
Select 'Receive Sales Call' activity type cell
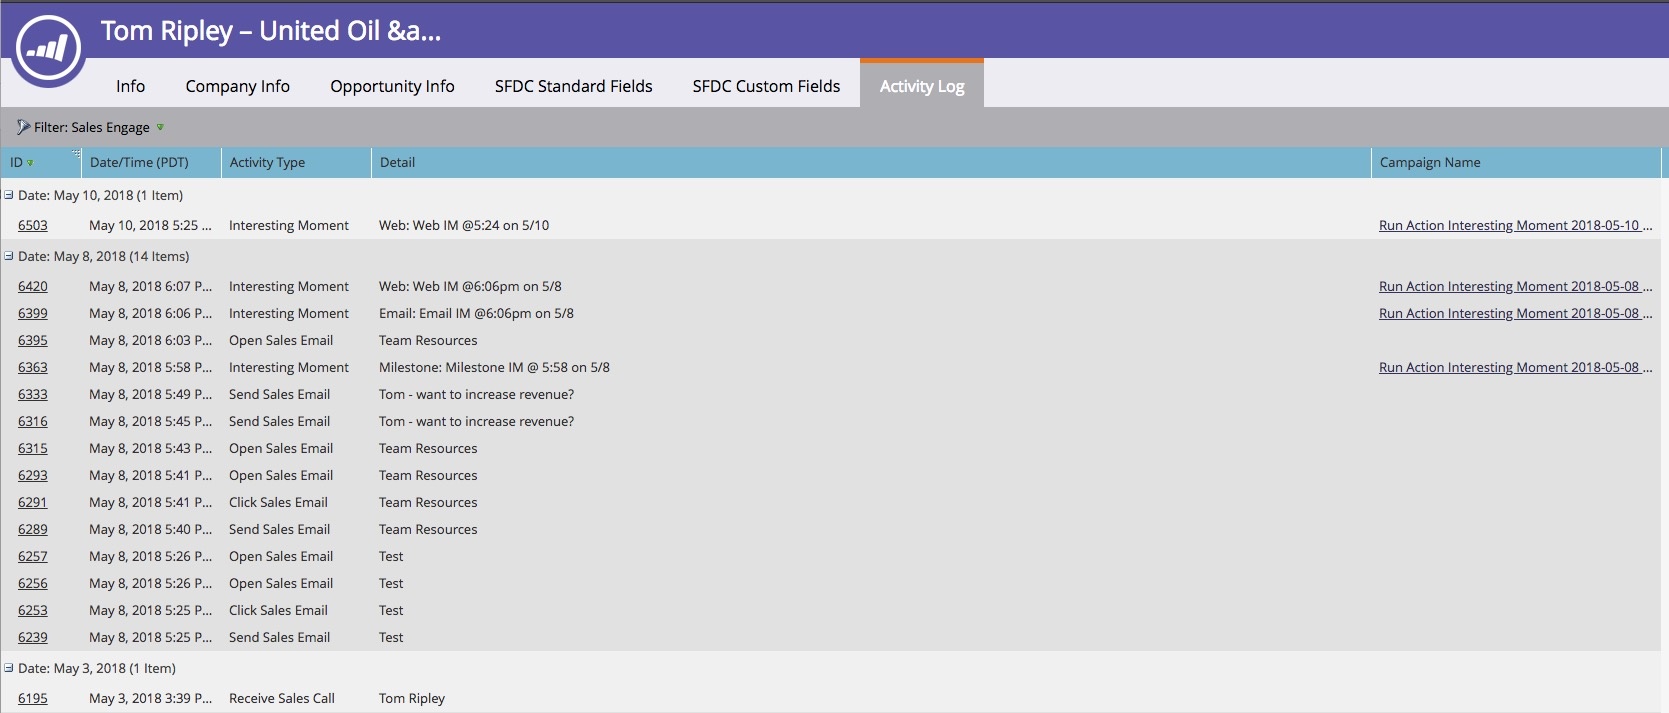coord(282,698)
